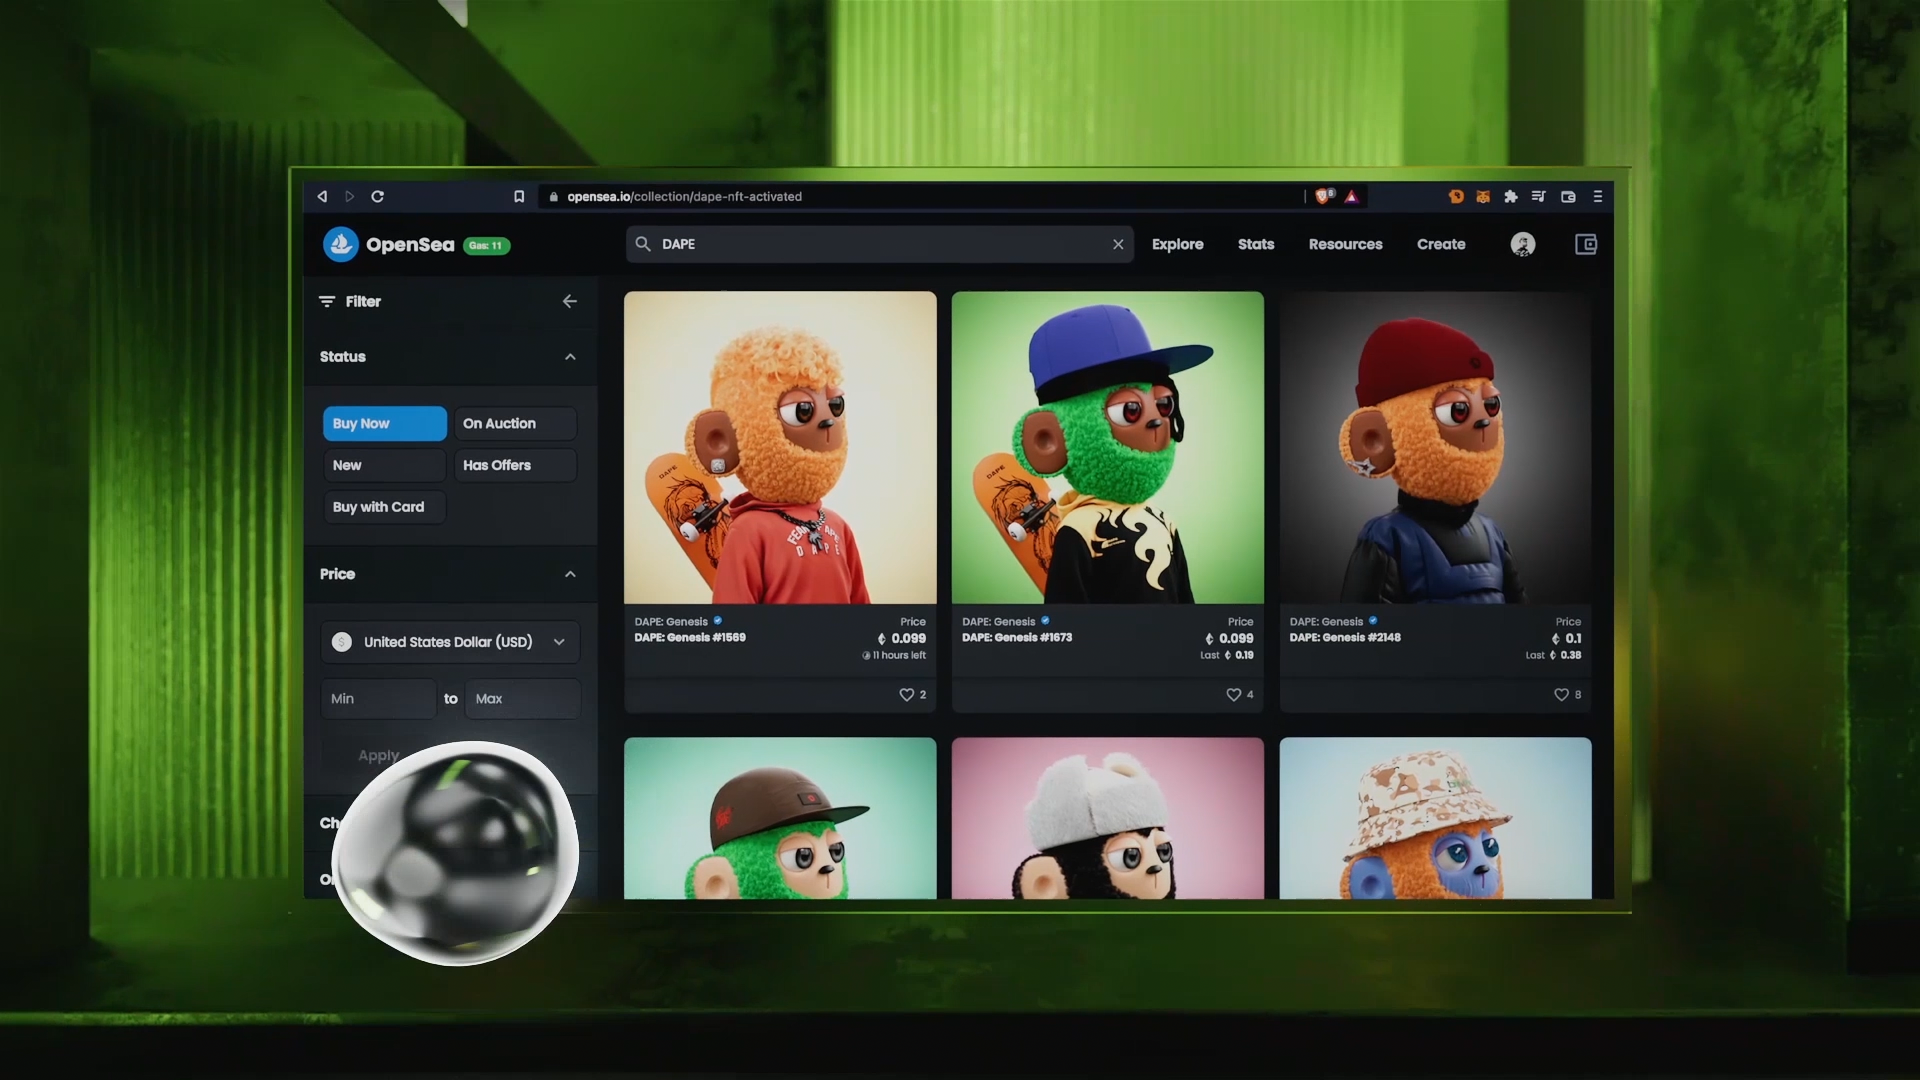Open the Resources menu

1345,244
